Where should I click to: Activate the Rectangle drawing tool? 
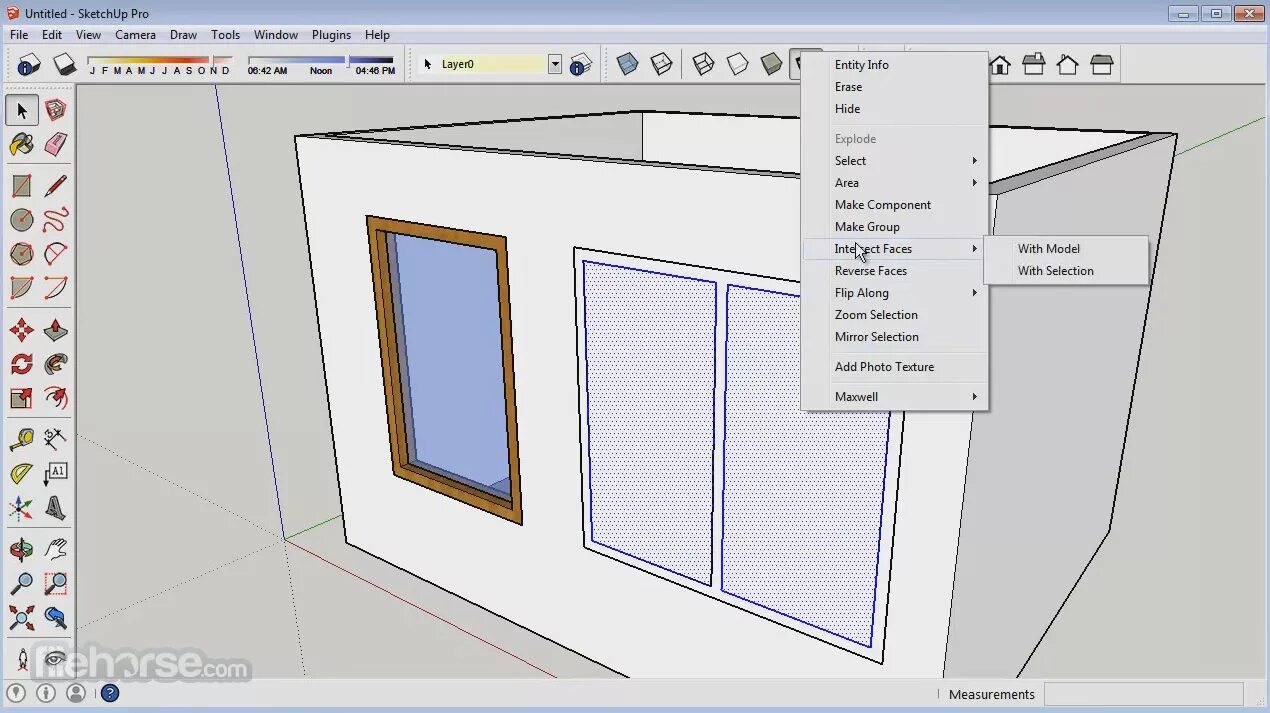point(22,186)
